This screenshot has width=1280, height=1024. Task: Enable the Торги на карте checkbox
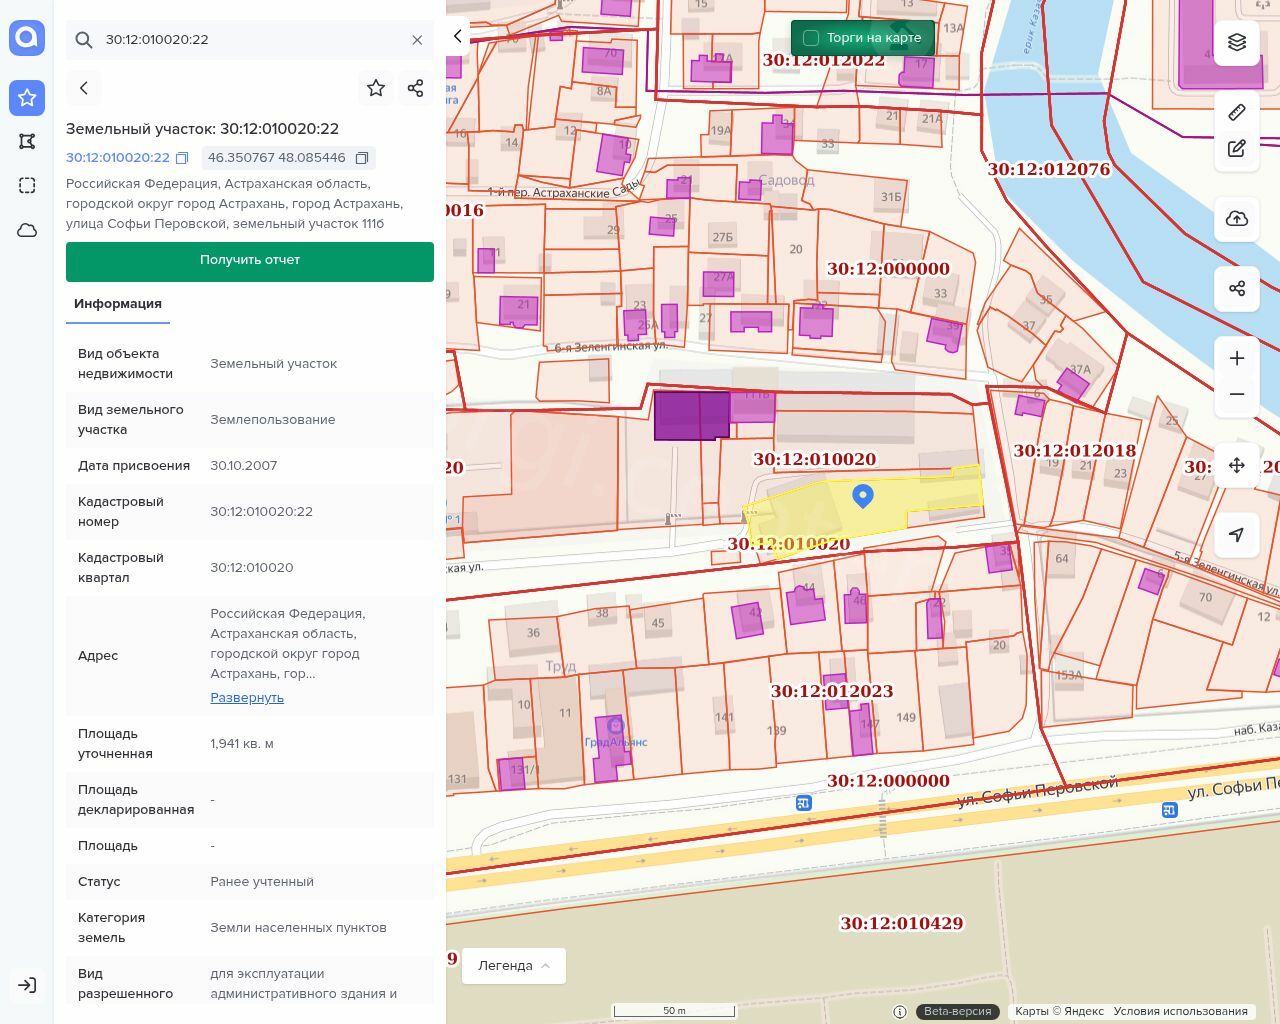811,38
